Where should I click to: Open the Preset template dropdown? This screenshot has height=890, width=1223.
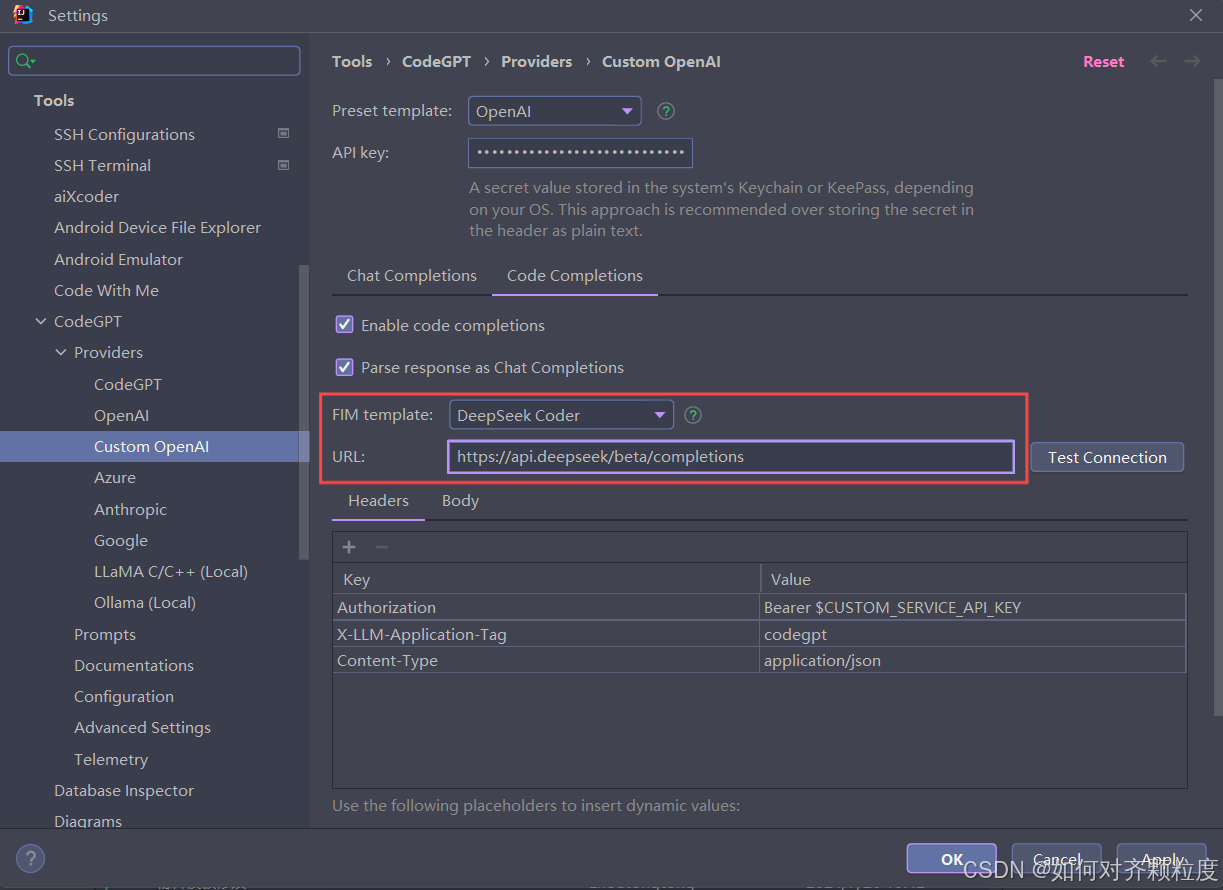coord(554,111)
